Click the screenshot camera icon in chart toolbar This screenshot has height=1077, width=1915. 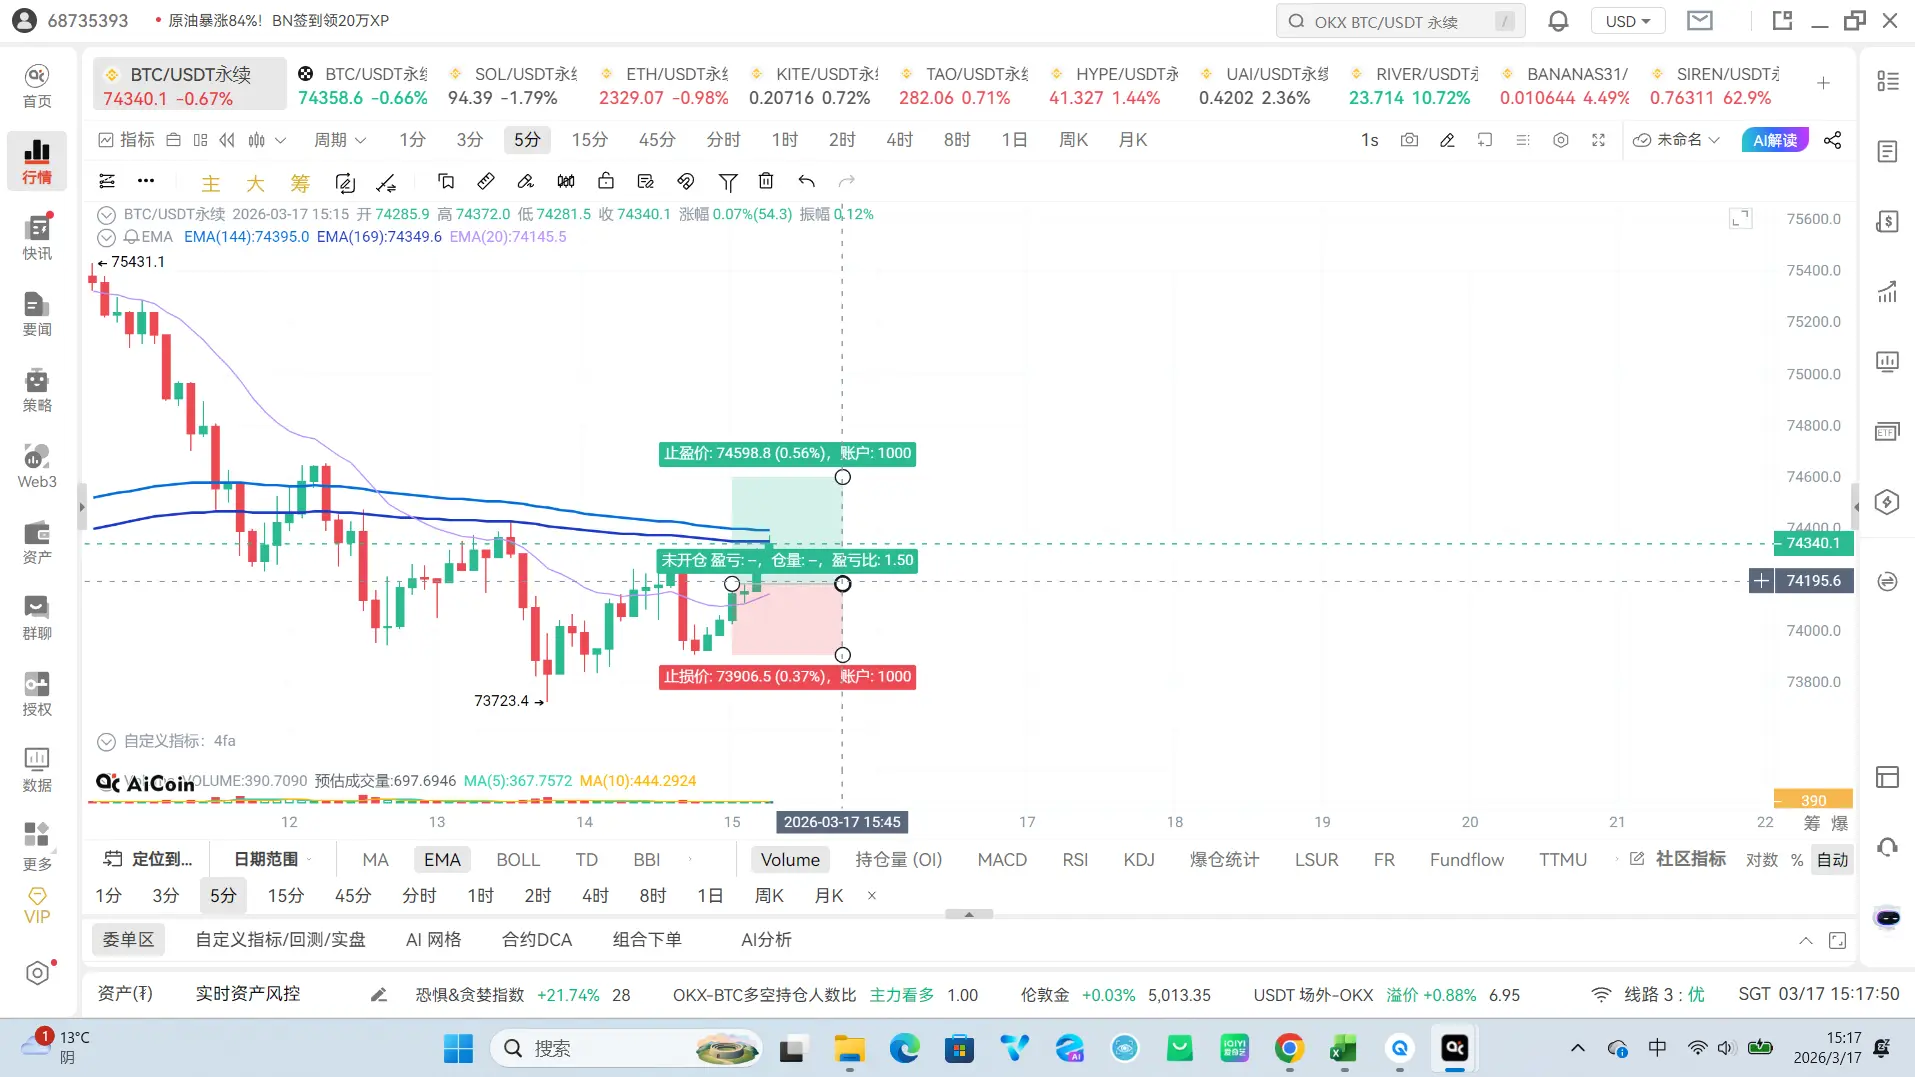click(1409, 140)
